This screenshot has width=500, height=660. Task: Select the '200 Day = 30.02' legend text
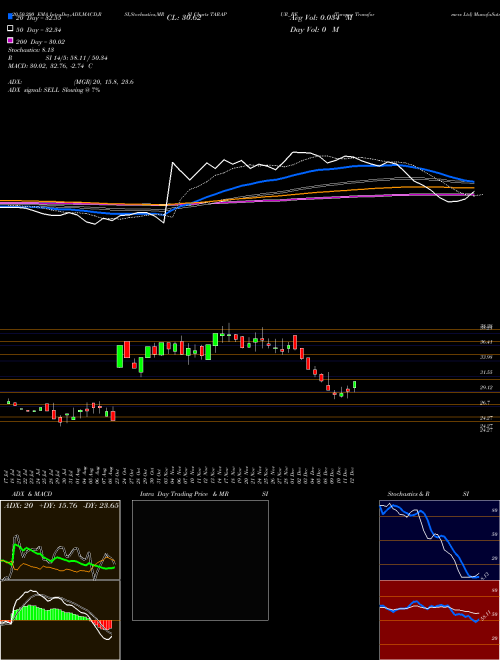pyautogui.click(x=41, y=41)
